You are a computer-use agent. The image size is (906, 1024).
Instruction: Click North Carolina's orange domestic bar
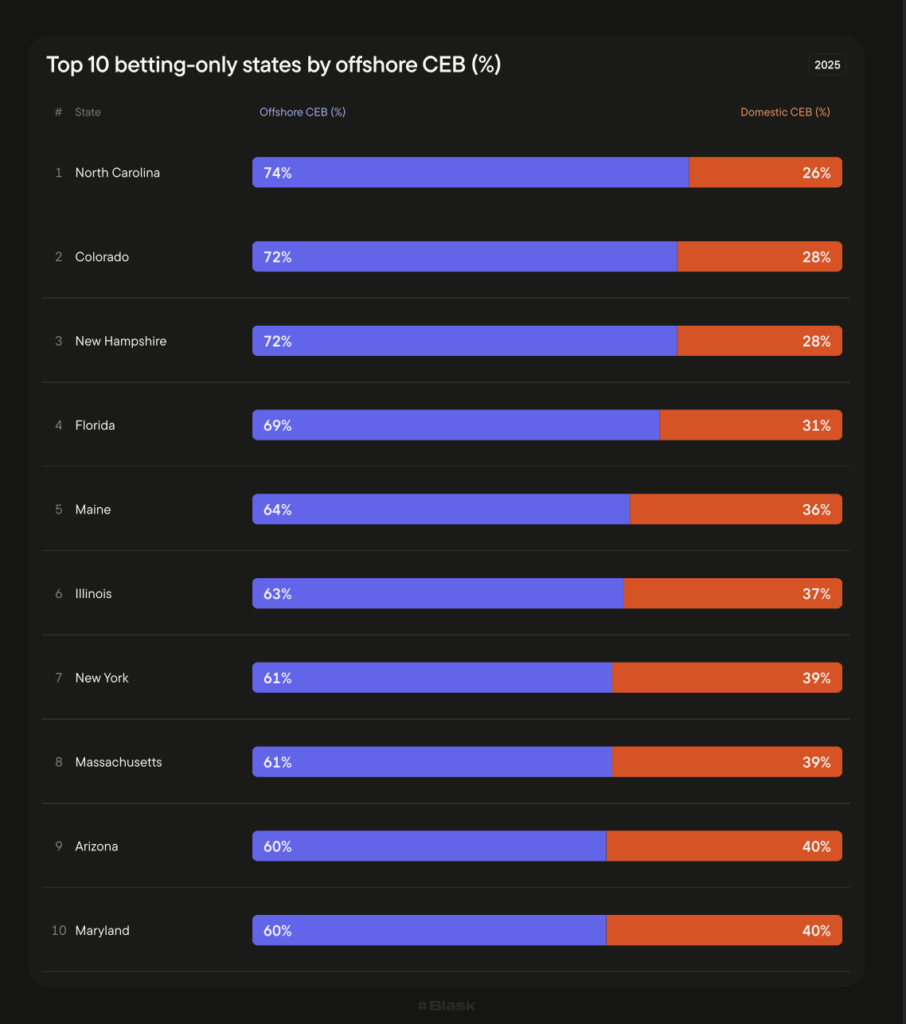tap(765, 172)
